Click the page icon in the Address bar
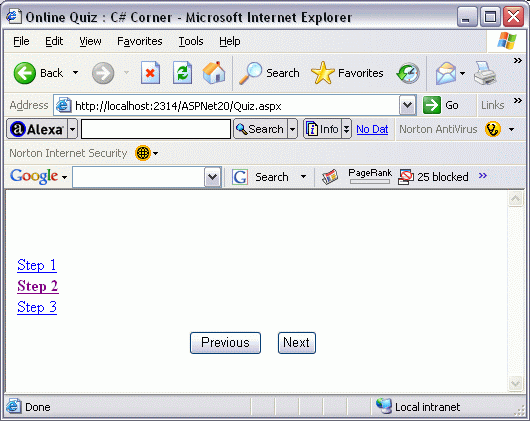Image resolution: width=530 pixels, height=421 pixels. [63, 105]
